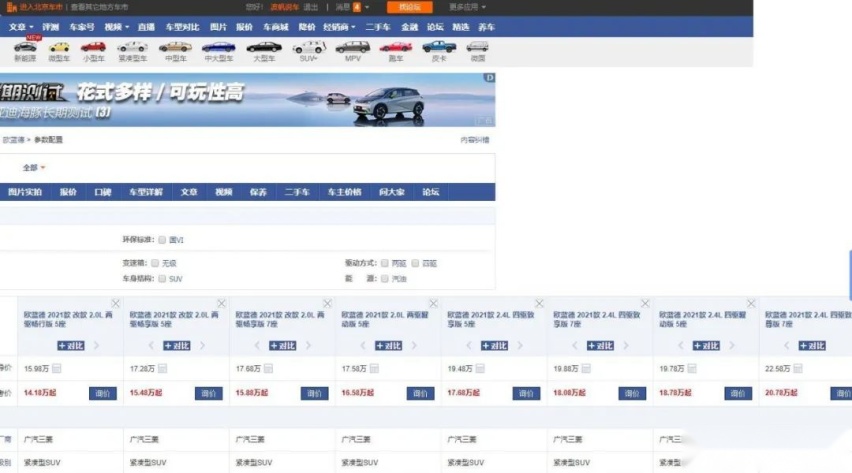
Task: Select the 大型车 black car icon
Action: tap(264, 47)
